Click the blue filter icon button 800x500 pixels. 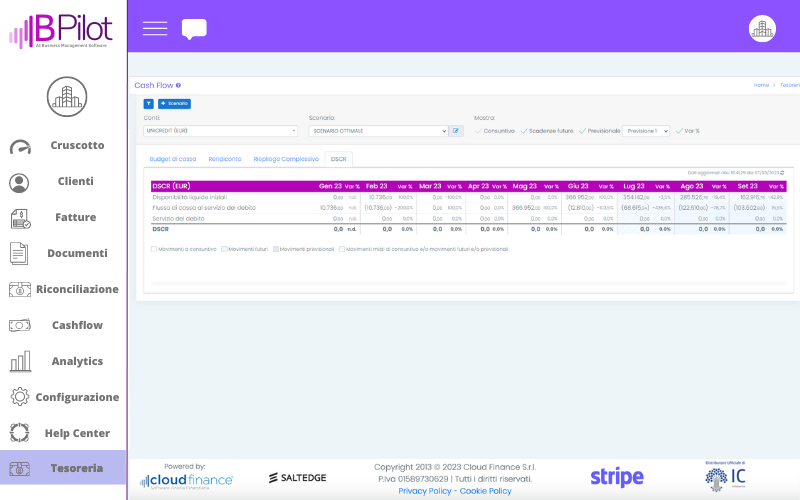point(148,104)
